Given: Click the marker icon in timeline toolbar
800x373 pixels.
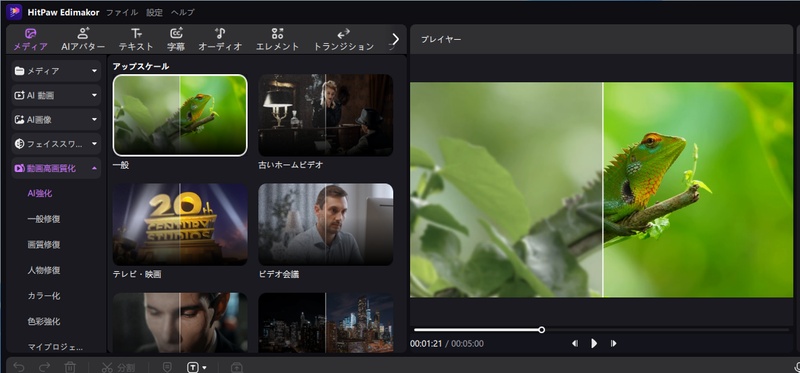Looking at the screenshot, I should (166, 367).
